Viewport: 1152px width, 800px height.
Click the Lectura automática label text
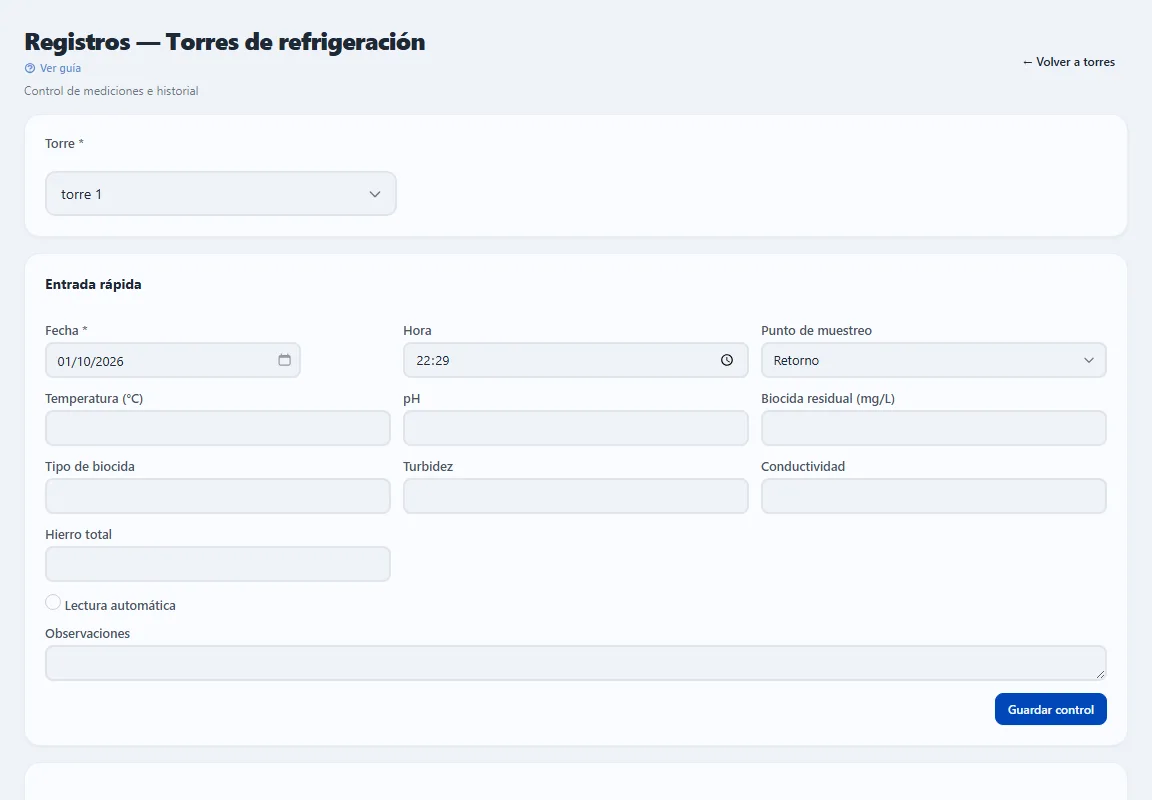click(x=120, y=605)
